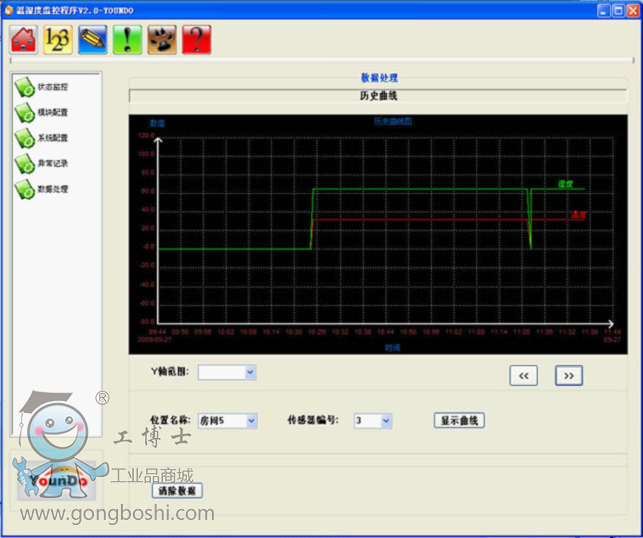Click the Y轴范围 label
This screenshot has height=538, width=643.
(x=170, y=372)
